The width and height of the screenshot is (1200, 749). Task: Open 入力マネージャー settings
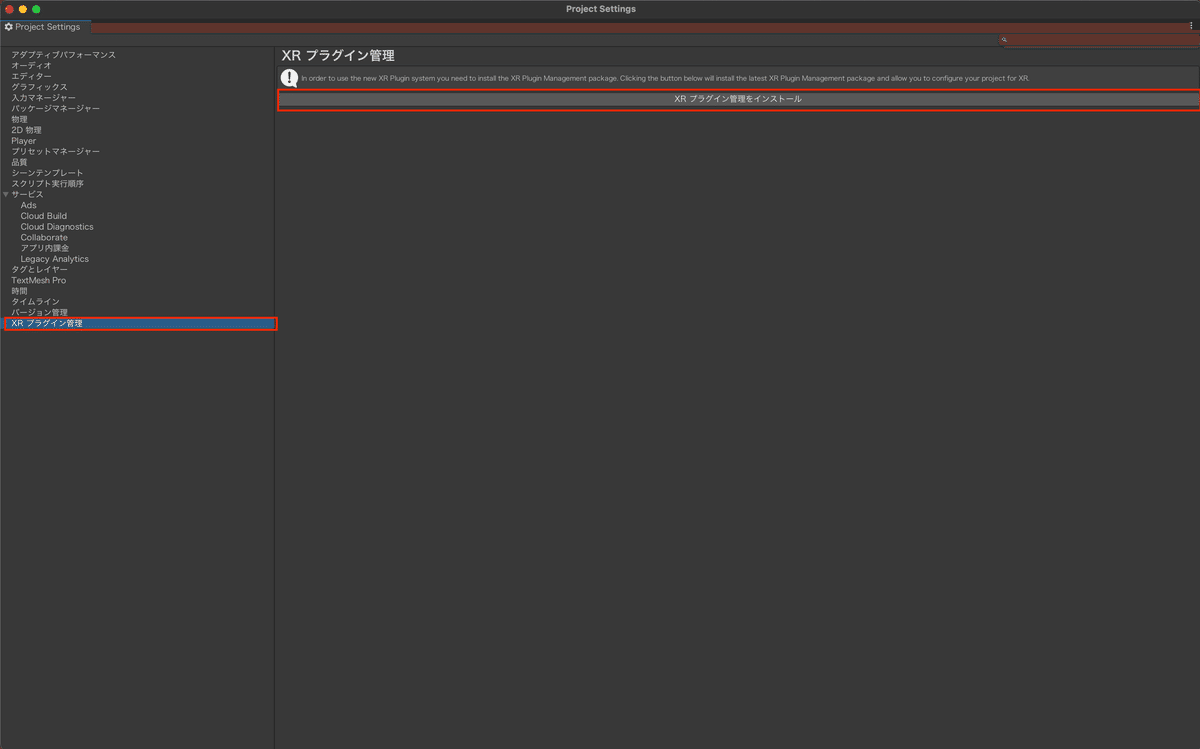(x=43, y=98)
